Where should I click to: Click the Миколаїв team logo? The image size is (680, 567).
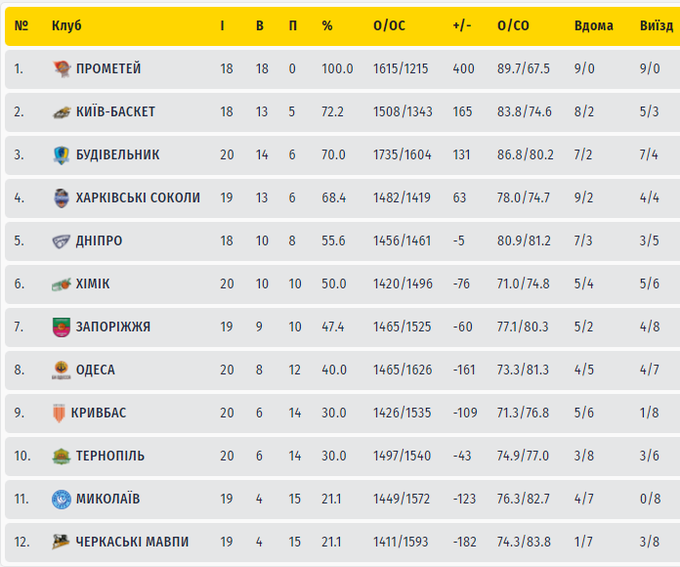click(x=61, y=499)
